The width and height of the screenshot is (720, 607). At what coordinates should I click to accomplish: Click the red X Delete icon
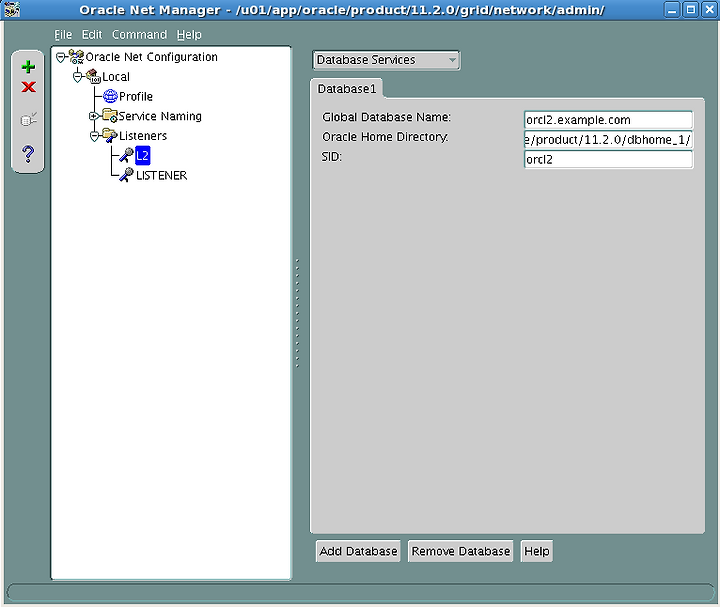(28, 87)
